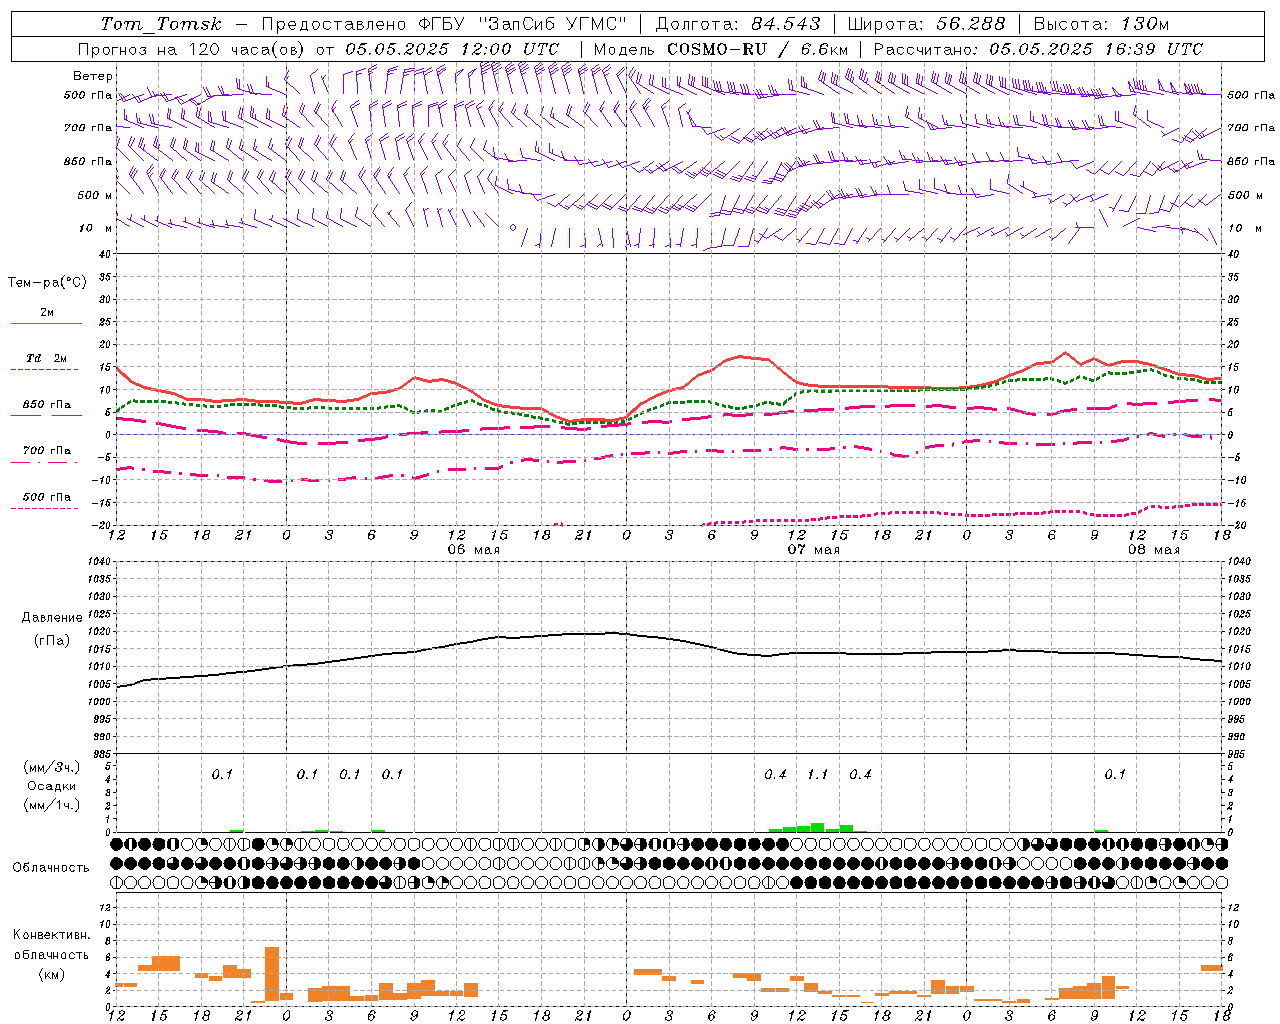The image size is (1280, 1024).
Task: Click the '07 мая' date marker
Action: point(814,550)
